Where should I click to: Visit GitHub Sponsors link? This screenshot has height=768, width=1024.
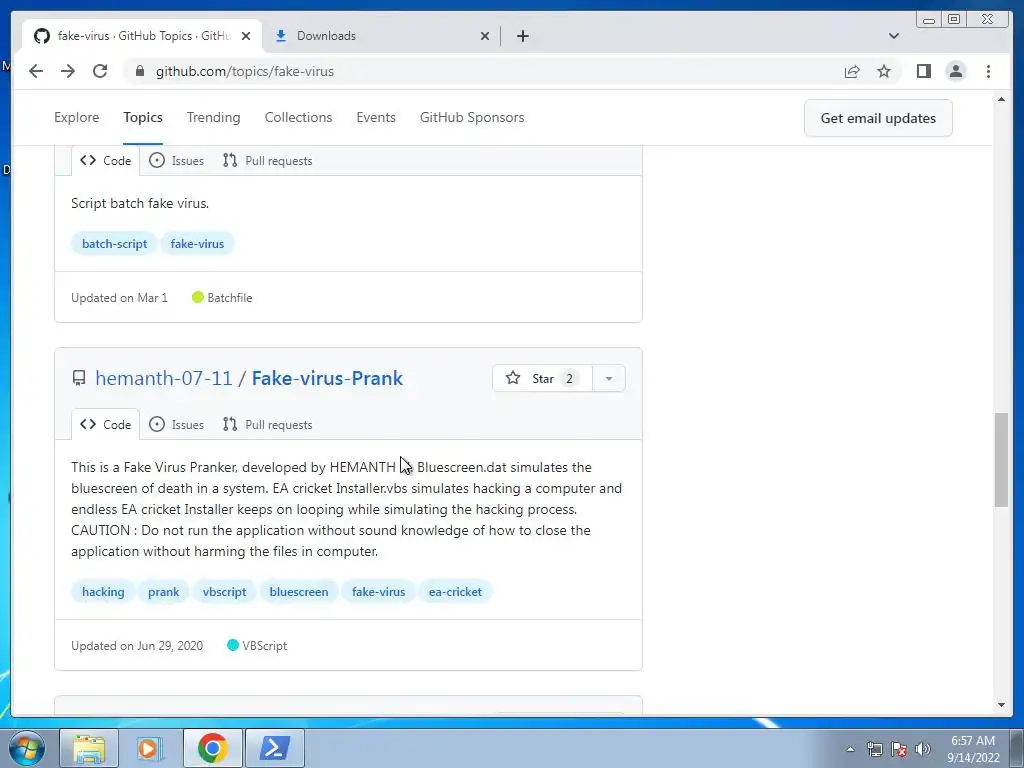click(472, 118)
